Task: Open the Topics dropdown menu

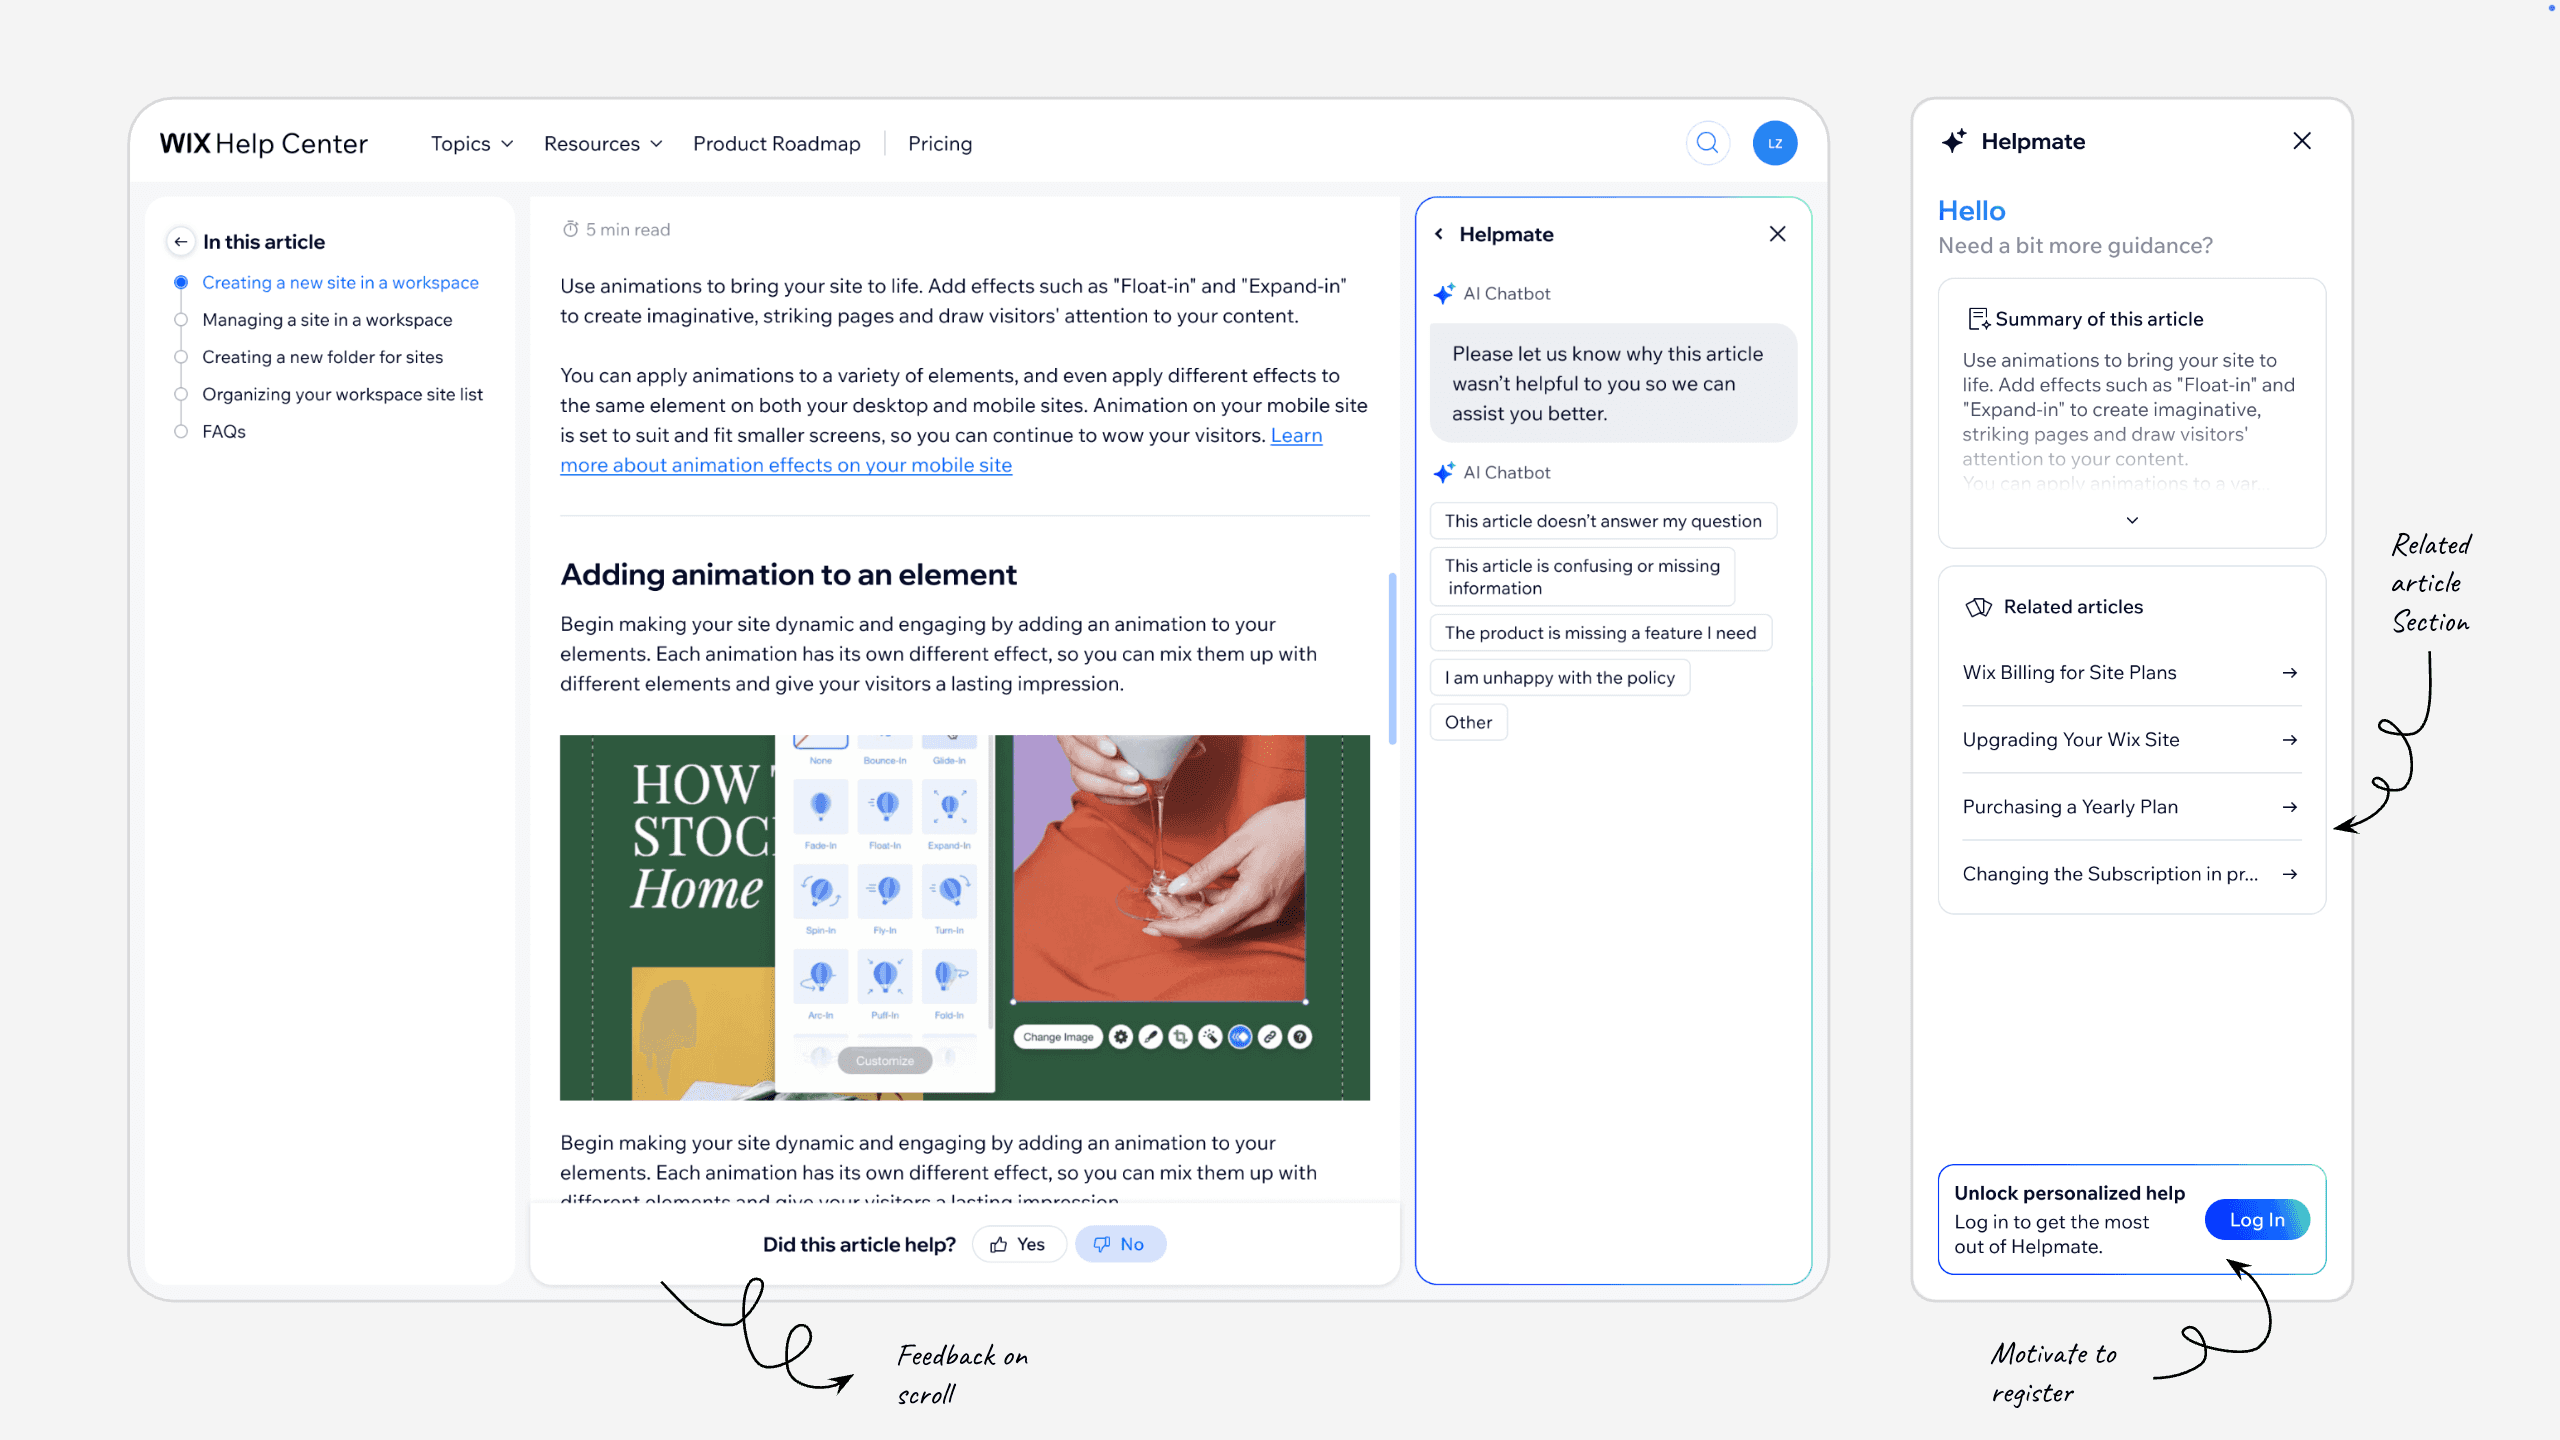Action: pyautogui.click(x=472, y=144)
